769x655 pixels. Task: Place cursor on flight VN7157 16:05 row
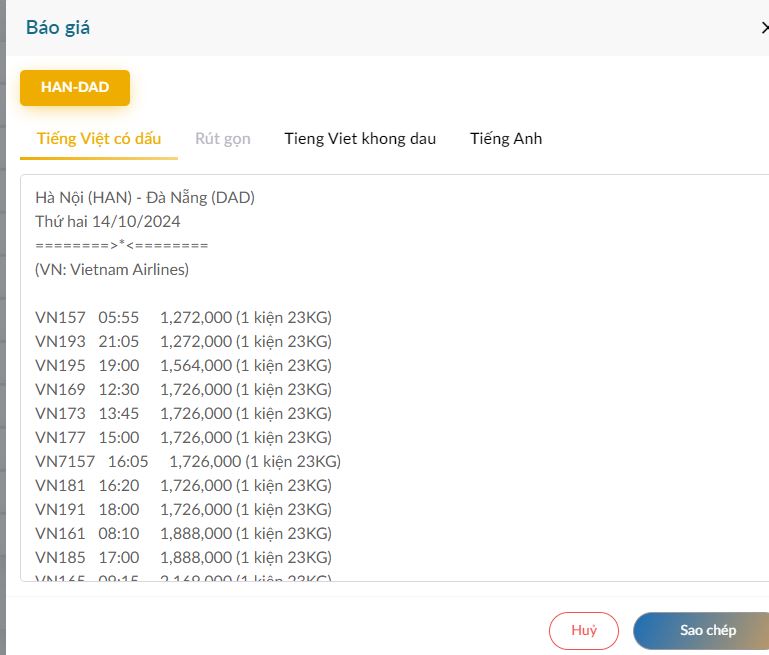coord(188,461)
